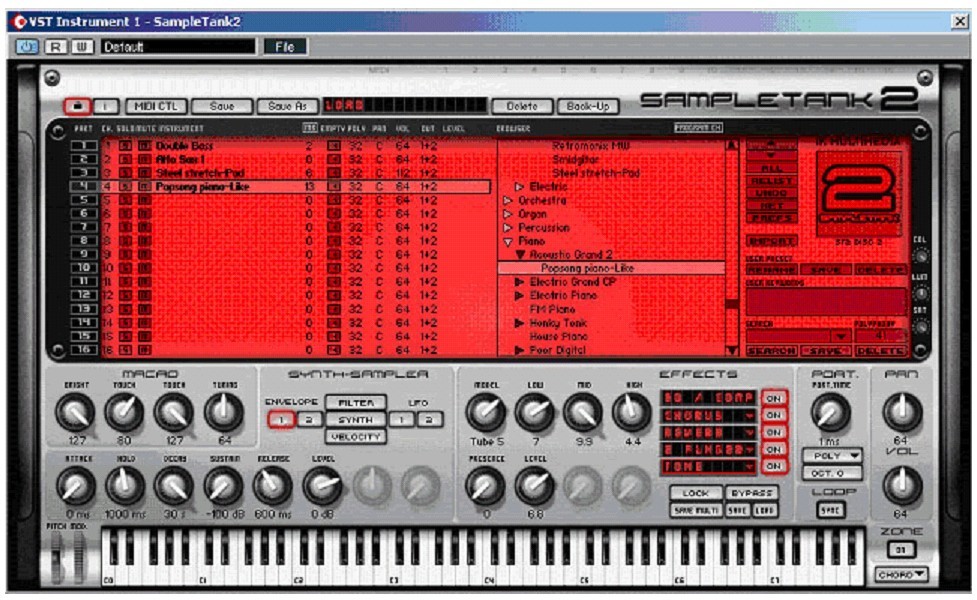Solo the Double Bass part

point(125,146)
